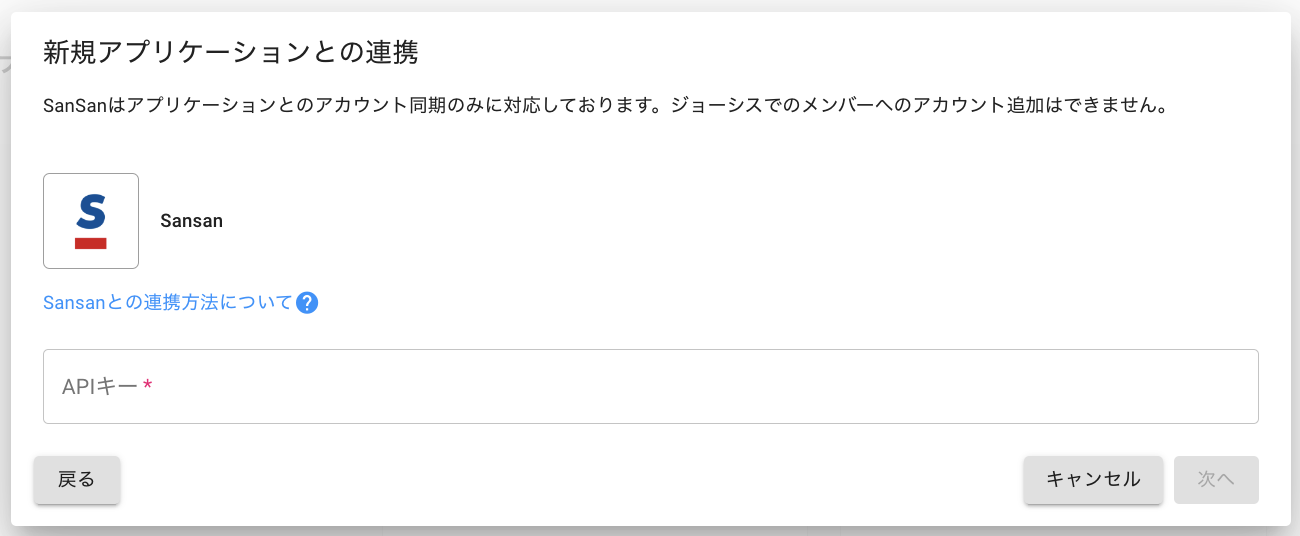Click the red bar in the Sansan logo

pyautogui.click(x=91, y=243)
